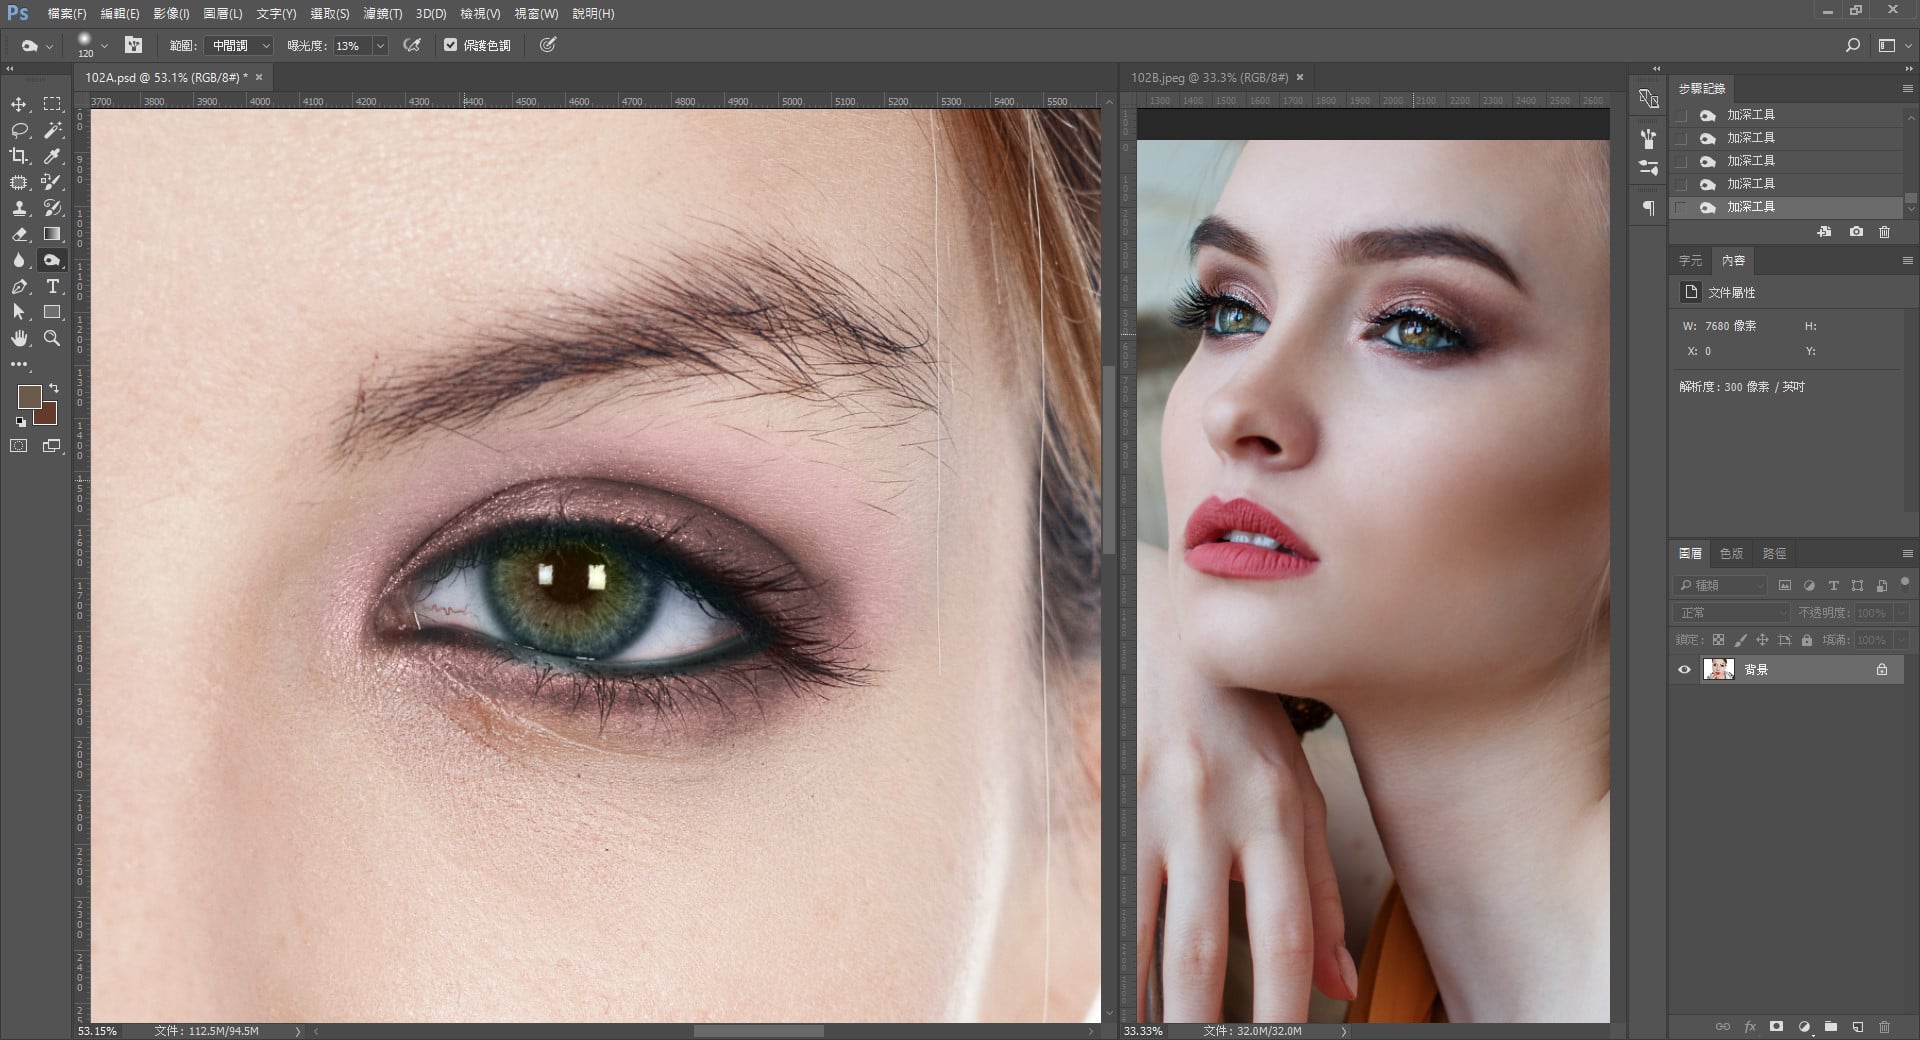The width and height of the screenshot is (1920, 1040).
Task: Open the 濾鏡(T) menu
Action: click(x=382, y=14)
